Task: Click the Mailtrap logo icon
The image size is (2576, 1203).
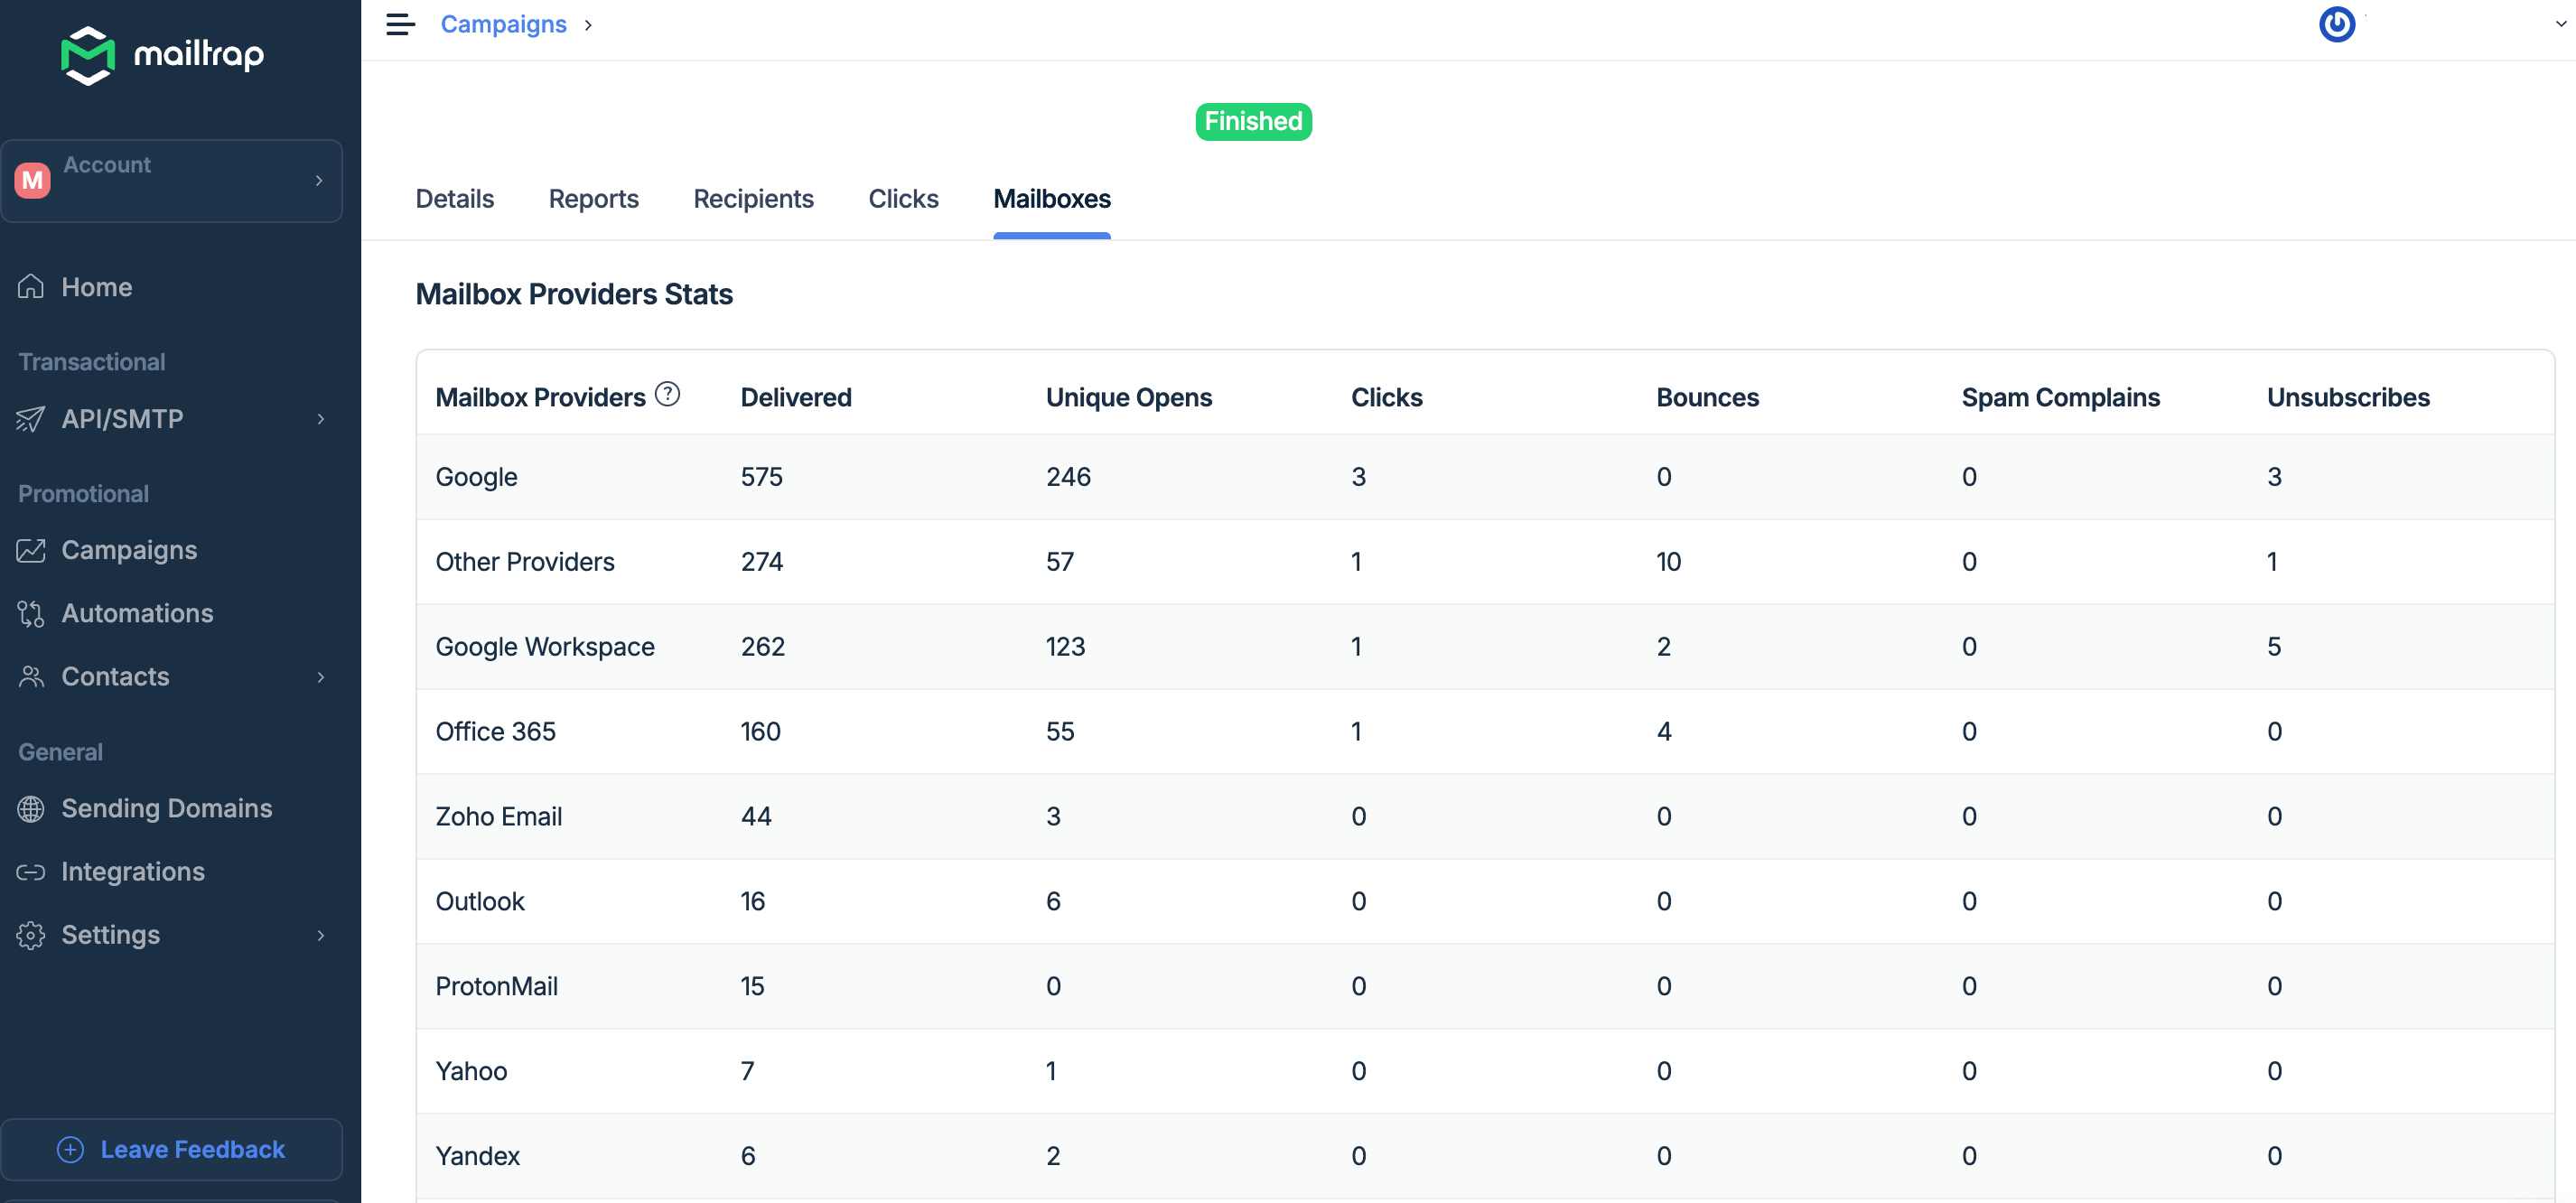Action: click(88, 55)
